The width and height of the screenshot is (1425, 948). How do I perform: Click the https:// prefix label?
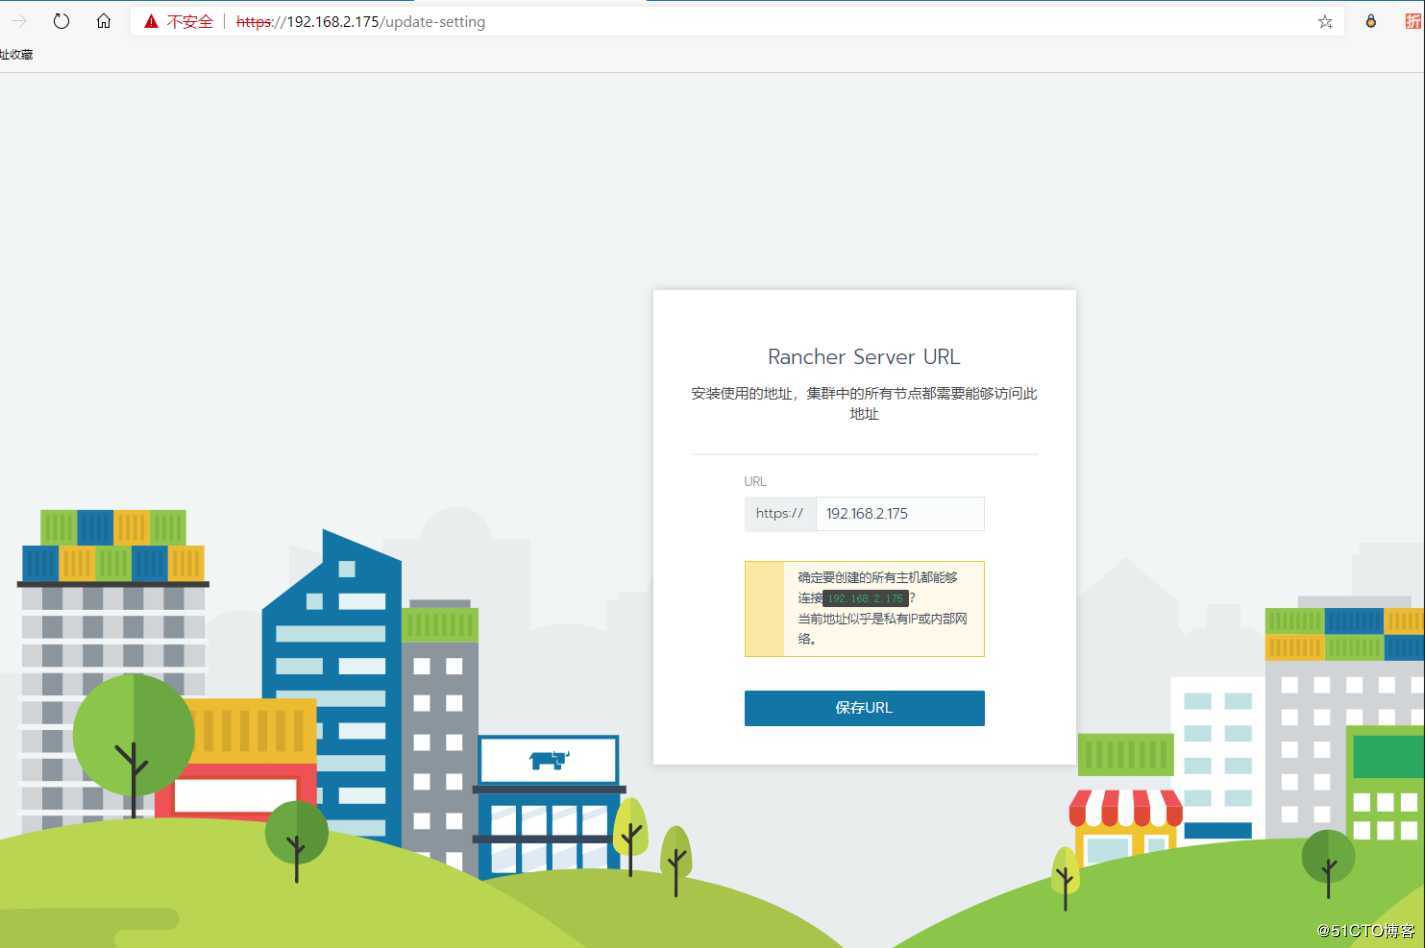click(780, 514)
